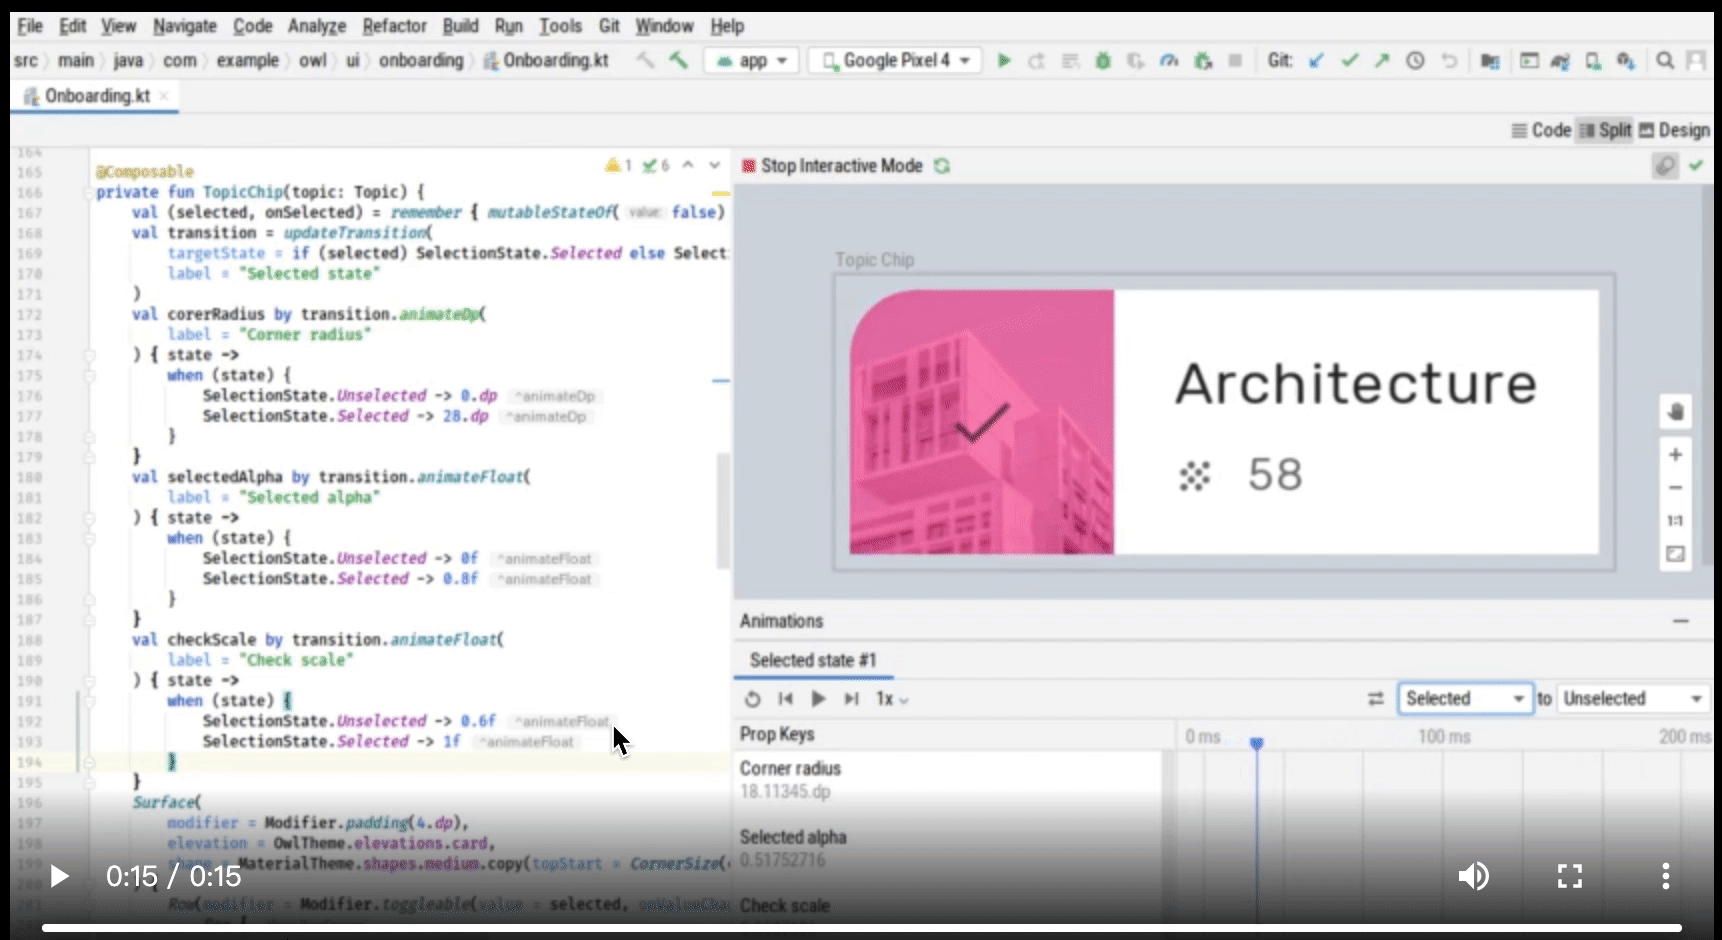Image resolution: width=1722 pixels, height=940 pixels.
Task: Switch to Code view mode
Action: point(1541,130)
